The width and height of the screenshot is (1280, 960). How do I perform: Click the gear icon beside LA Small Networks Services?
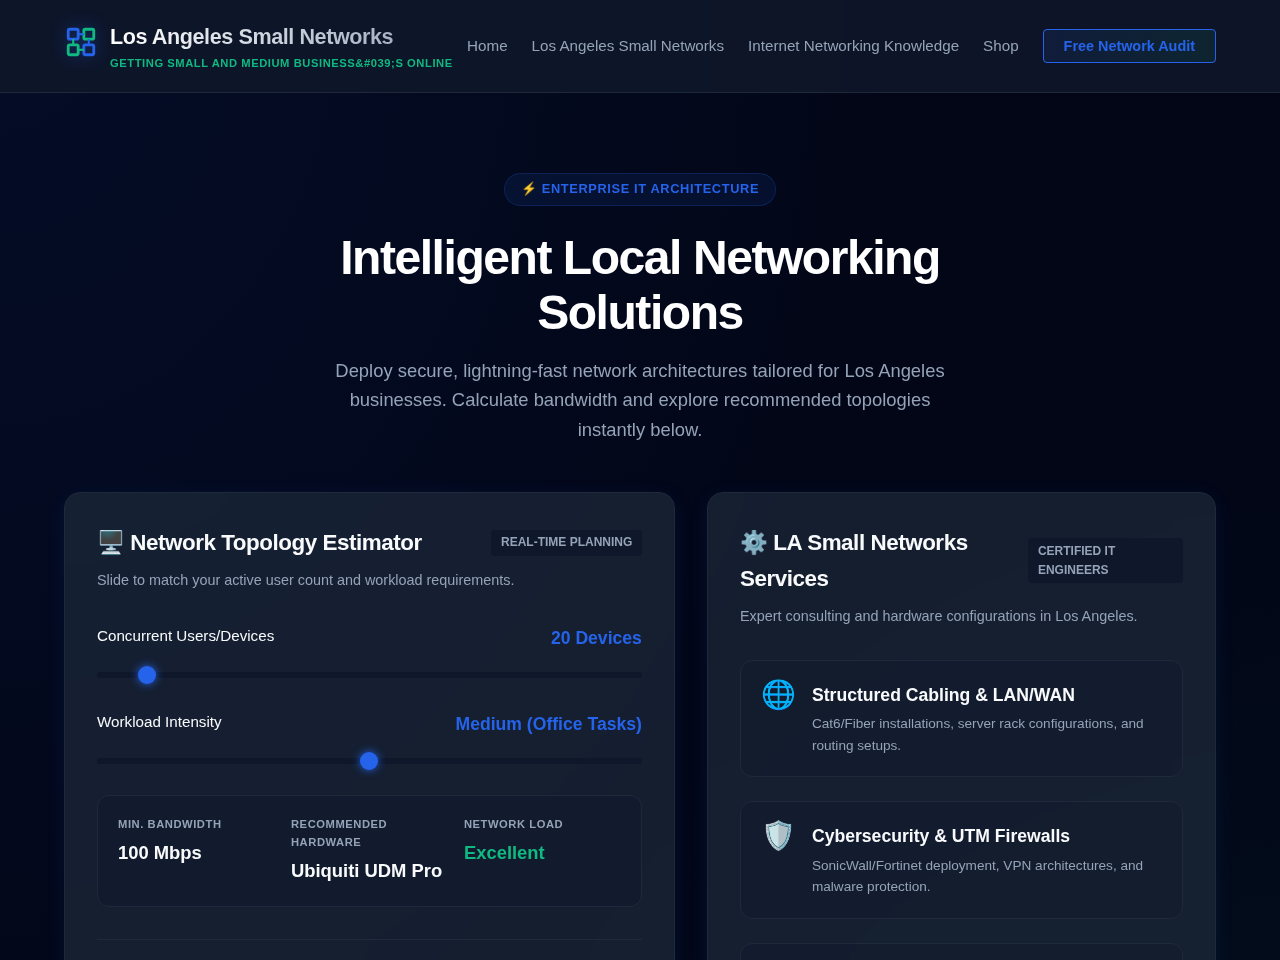point(753,542)
